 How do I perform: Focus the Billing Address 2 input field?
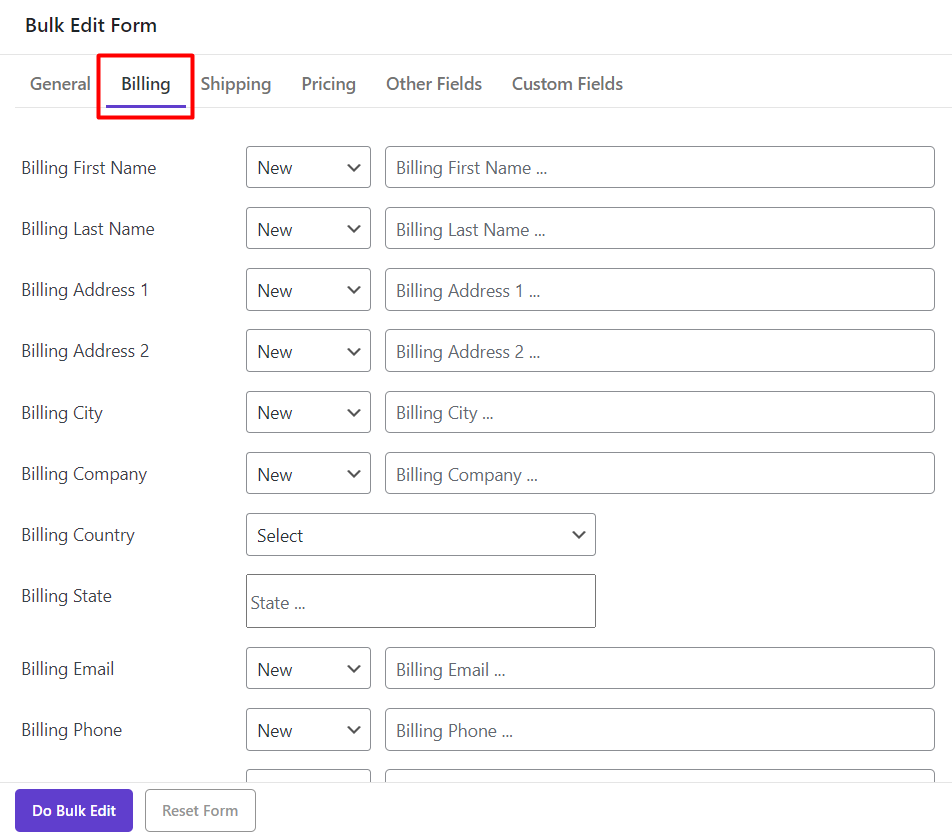pos(659,351)
